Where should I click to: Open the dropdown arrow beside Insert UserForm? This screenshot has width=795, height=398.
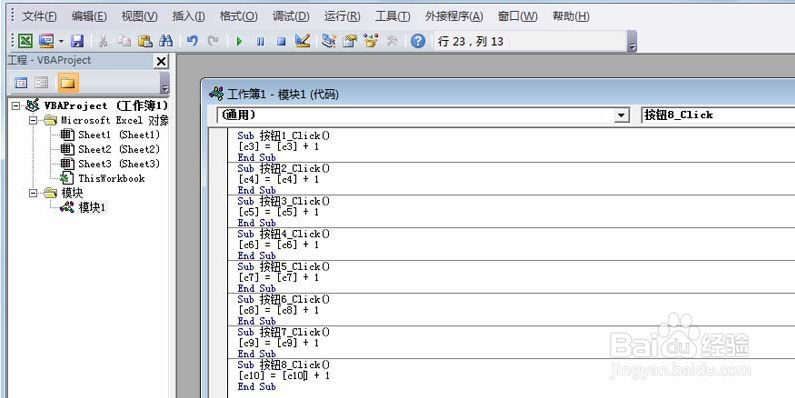61,41
